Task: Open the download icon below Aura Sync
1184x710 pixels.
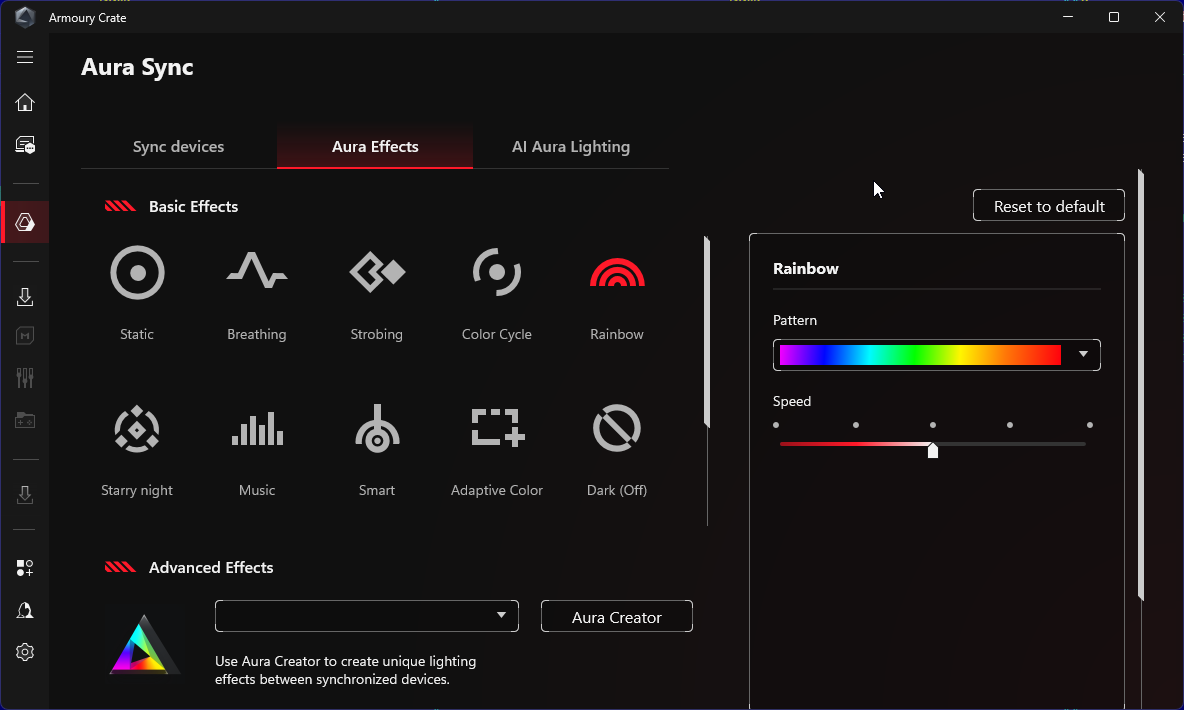Action: click(25, 297)
